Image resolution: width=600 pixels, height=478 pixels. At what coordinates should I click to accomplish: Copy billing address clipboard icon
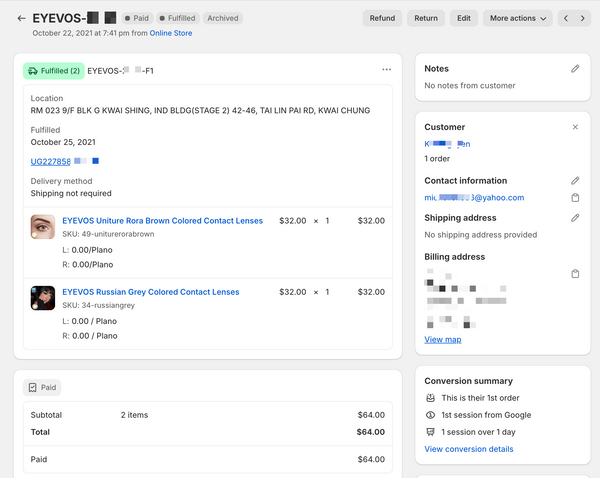point(575,274)
